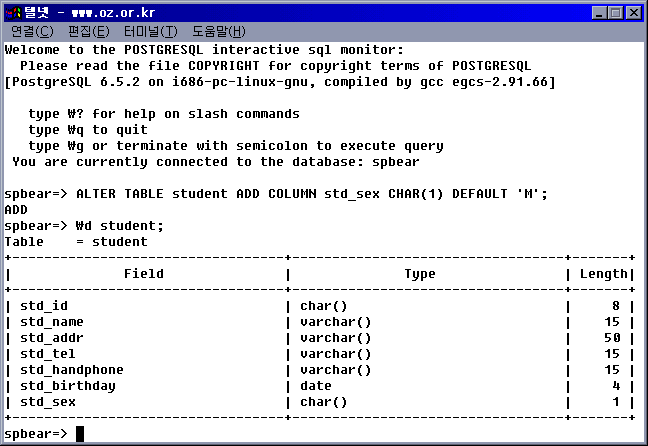The height and width of the screenshot is (446, 648).
Task: Close the telnet window
Action: coord(634,13)
